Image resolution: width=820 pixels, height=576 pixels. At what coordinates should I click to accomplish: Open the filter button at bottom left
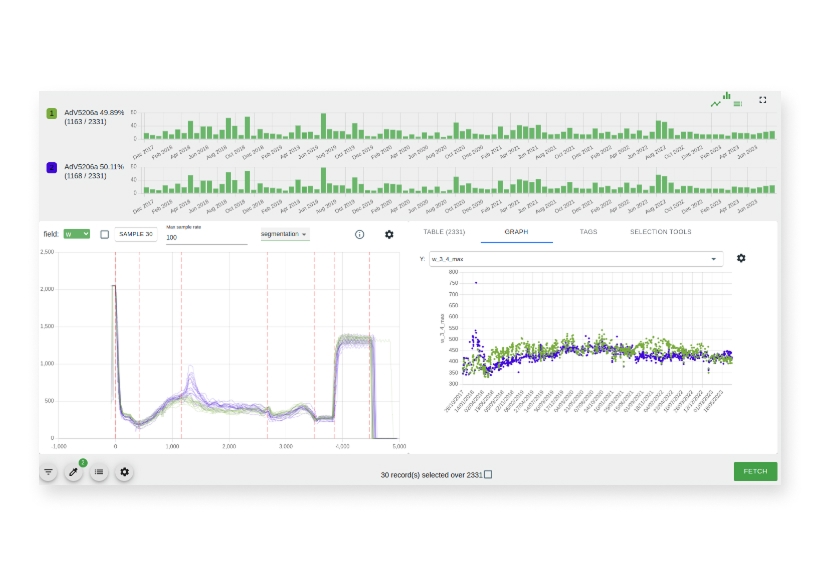(48, 472)
